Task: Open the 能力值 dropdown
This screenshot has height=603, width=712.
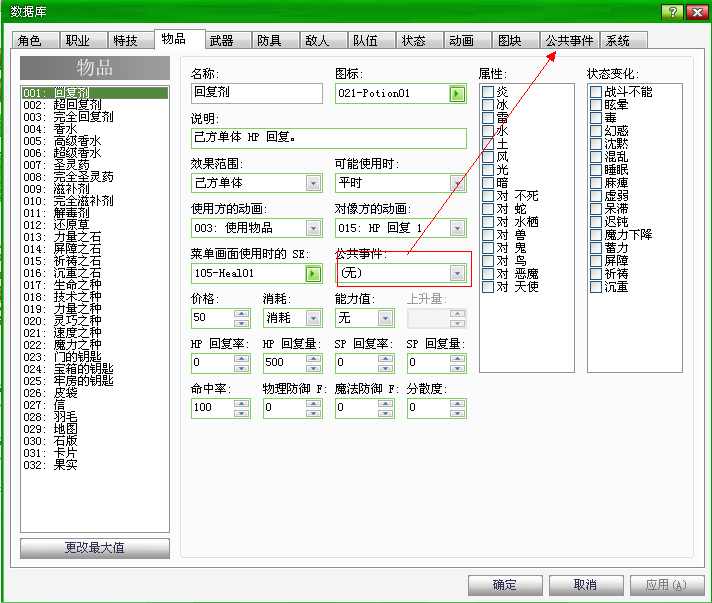Action: pos(385,318)
